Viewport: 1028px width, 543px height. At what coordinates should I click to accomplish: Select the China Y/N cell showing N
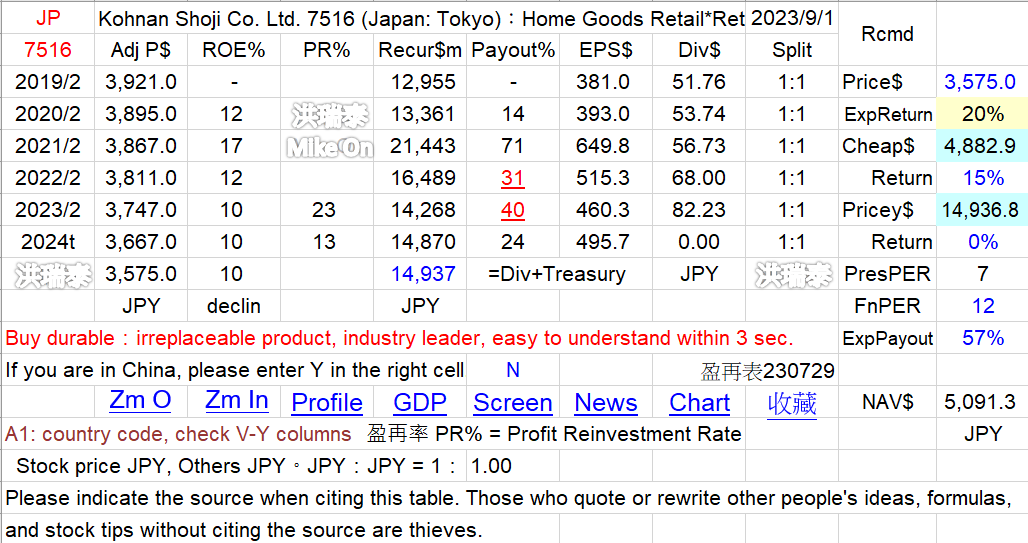click(x=513, y=371)
